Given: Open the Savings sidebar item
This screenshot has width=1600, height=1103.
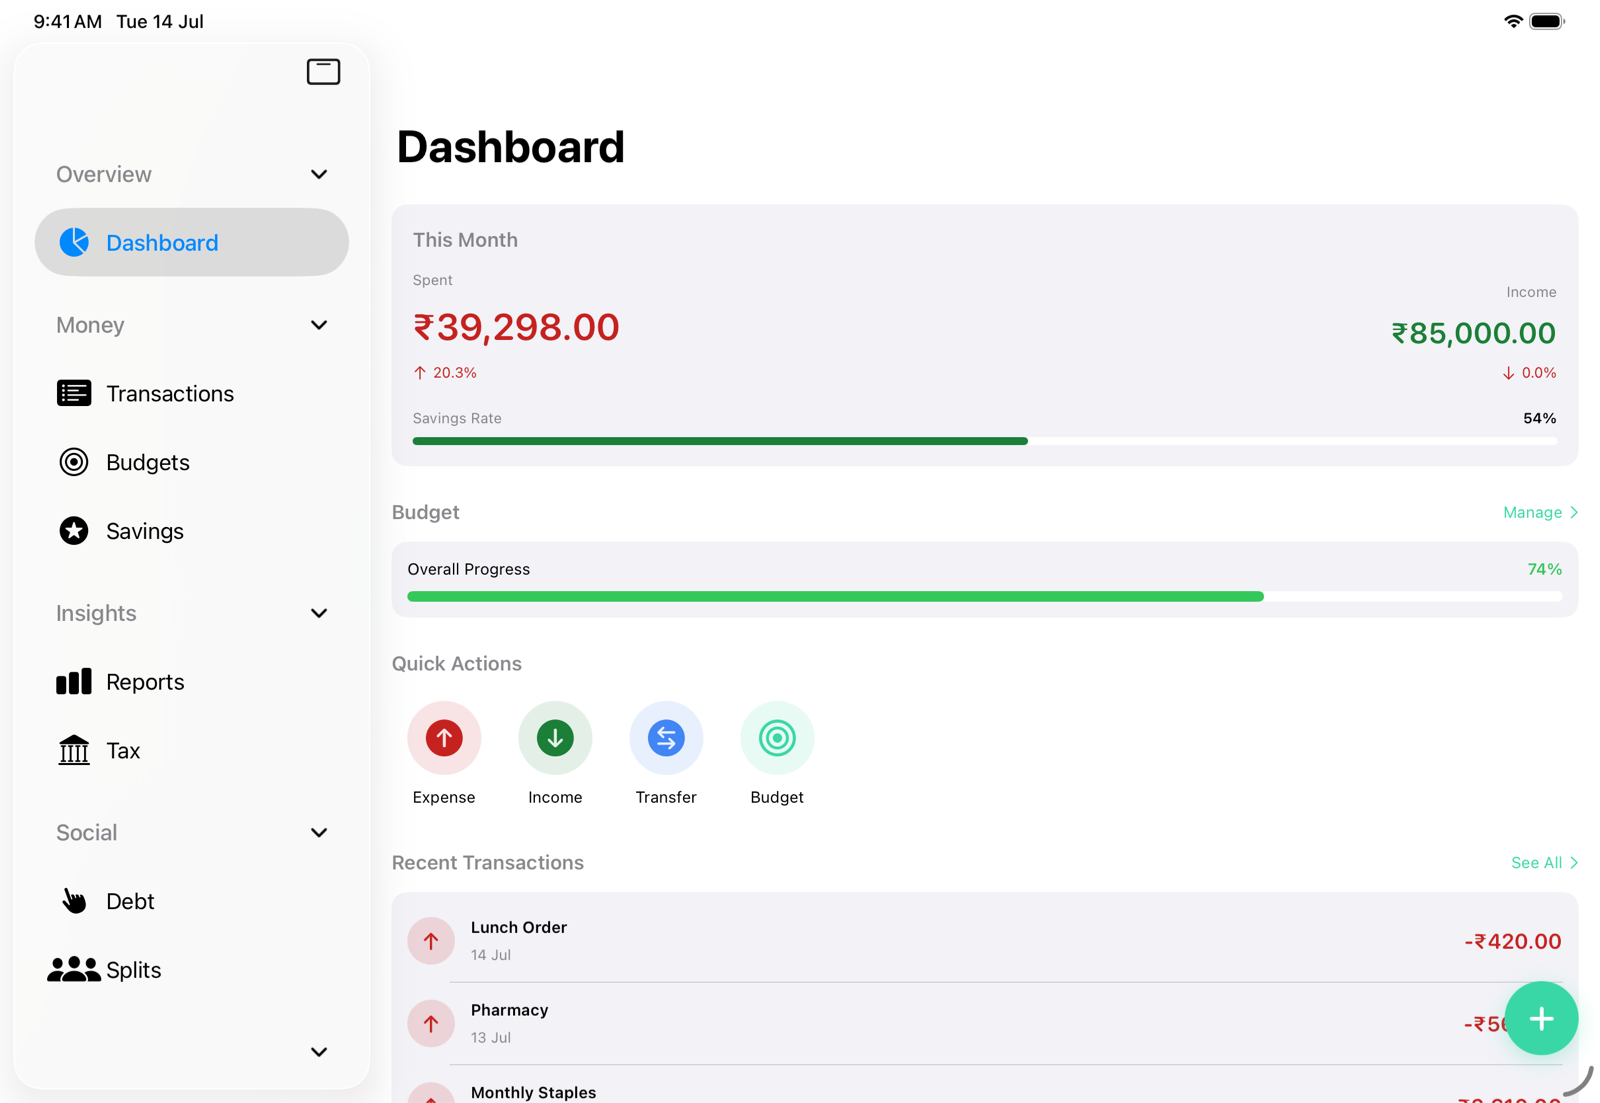Looking at the screenshot, I should [192, 531].
